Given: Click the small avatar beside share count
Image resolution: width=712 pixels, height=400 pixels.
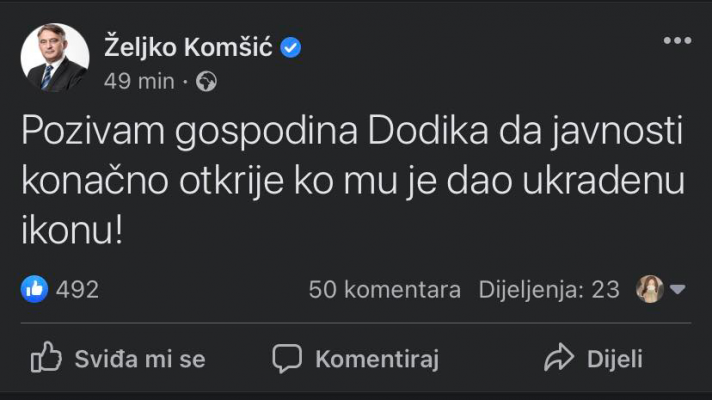Looking at the screenshot, I should [x=649, y=290].
